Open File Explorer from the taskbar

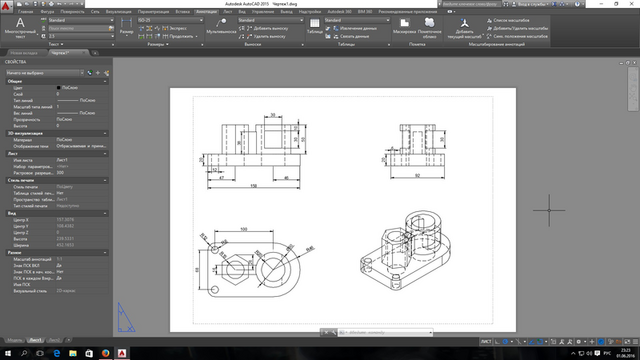[73, 353]
